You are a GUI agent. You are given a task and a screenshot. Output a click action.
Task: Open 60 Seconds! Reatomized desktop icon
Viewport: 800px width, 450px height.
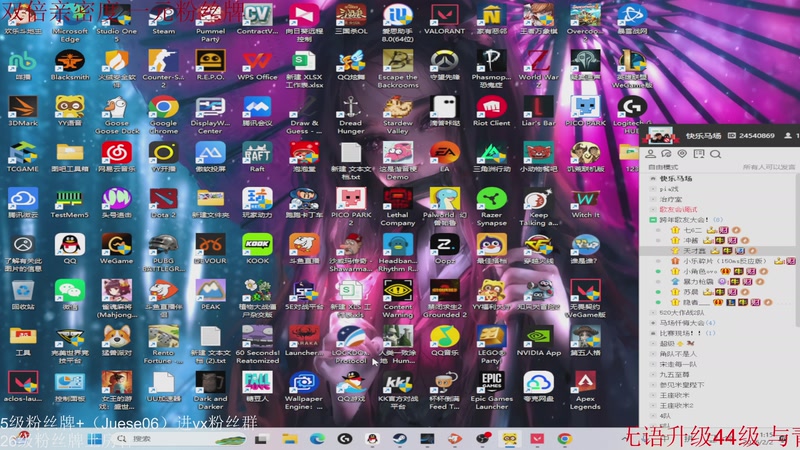click(x=257, y=345)
